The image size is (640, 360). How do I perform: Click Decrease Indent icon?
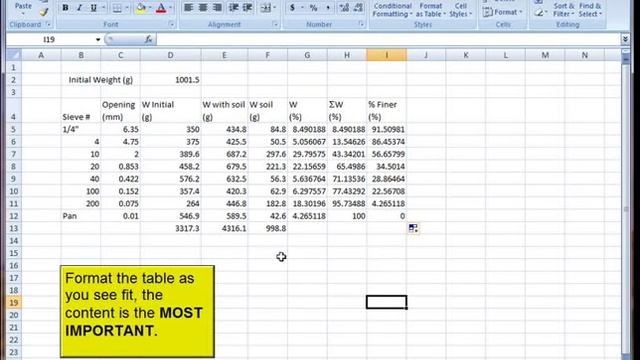(233, 8)
